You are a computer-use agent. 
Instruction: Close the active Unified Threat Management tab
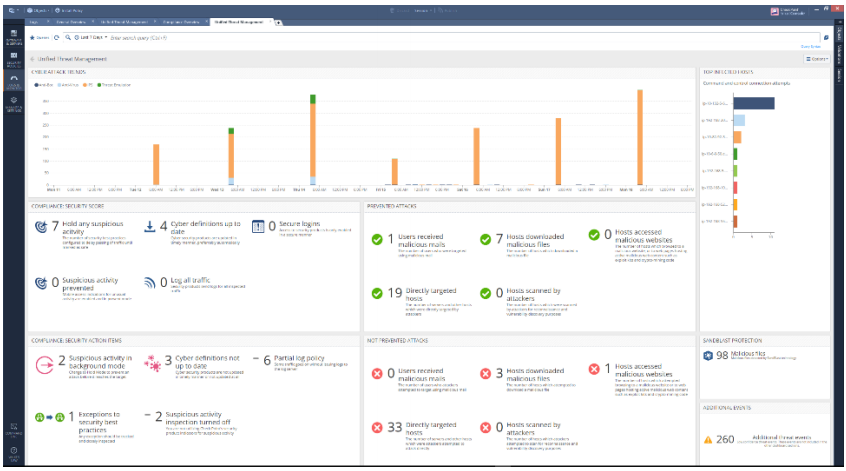pyautogui.click(x=270, y=22)
